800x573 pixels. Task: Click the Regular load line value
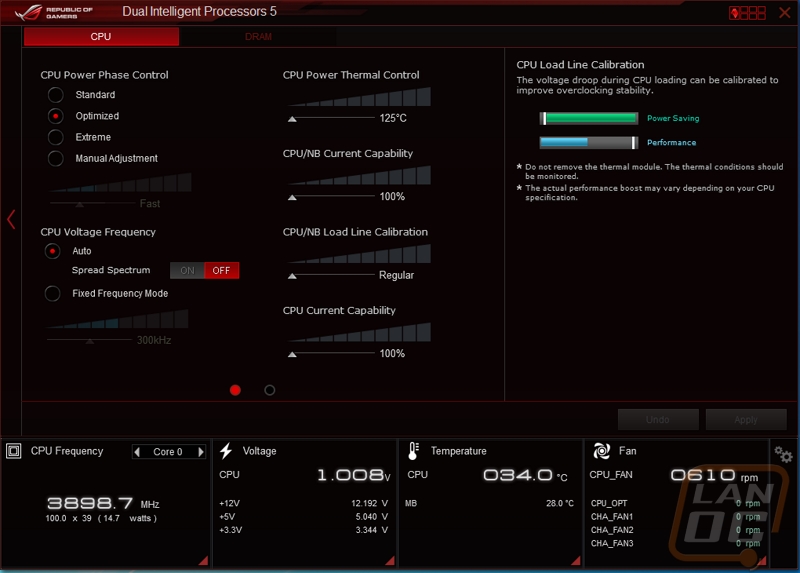[396, 276]
